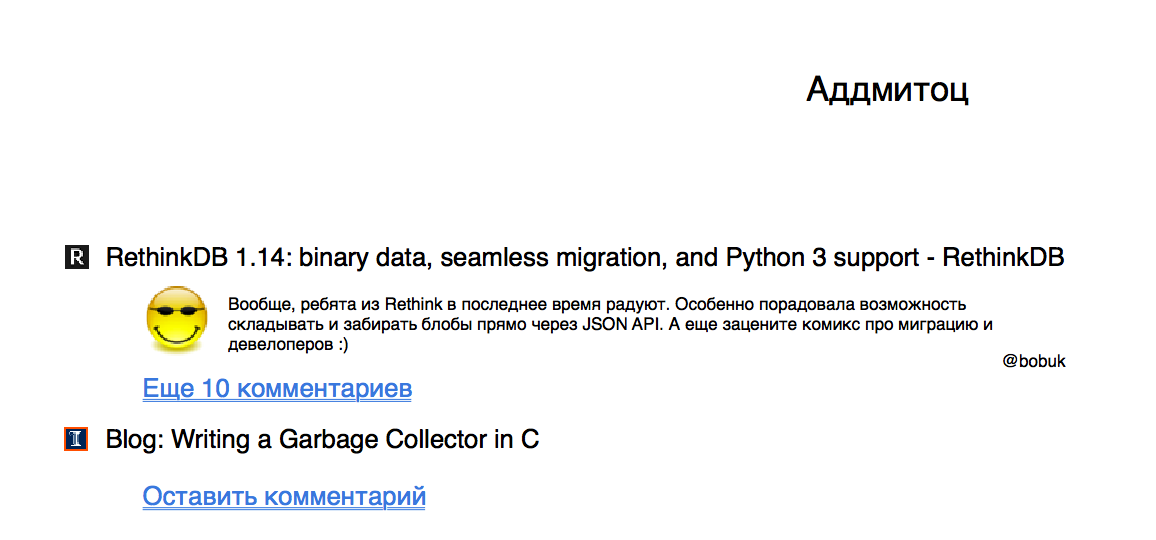Click the RethinkDB black R favicon
This screenshot has height=540, width=1156.
pos(77,258)
